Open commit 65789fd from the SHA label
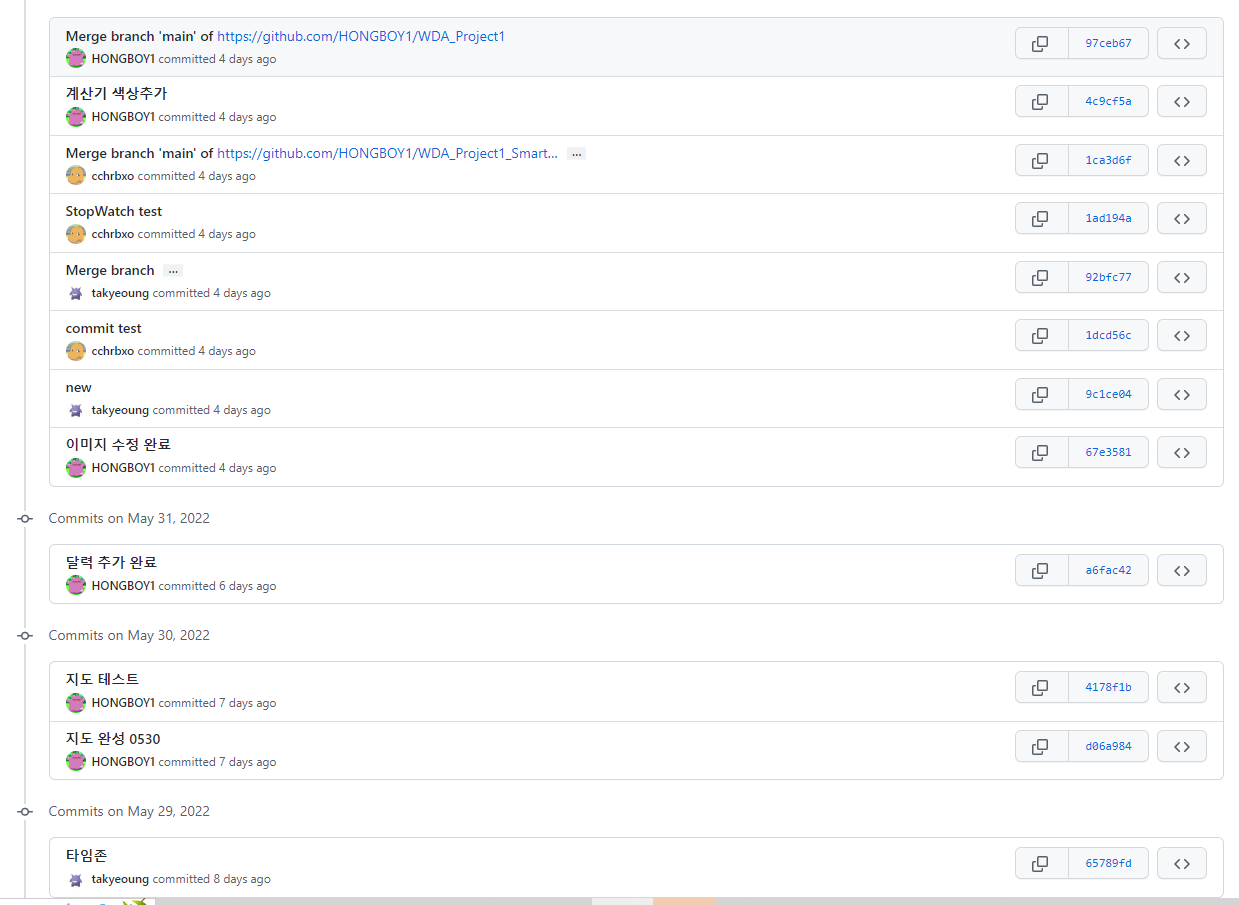Viewport: 1239px width, 905px height. (x=1108, y=863)
